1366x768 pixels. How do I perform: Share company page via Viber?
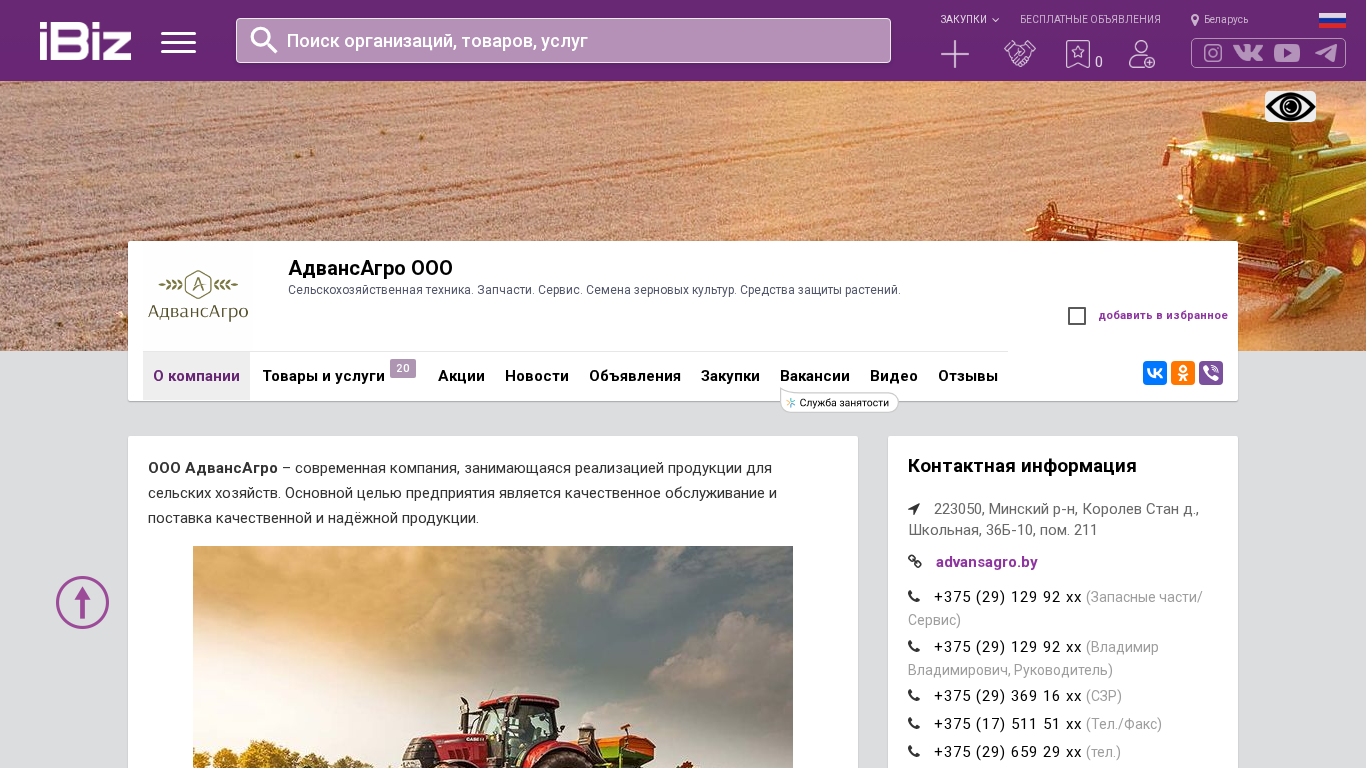coord(1211,373)
